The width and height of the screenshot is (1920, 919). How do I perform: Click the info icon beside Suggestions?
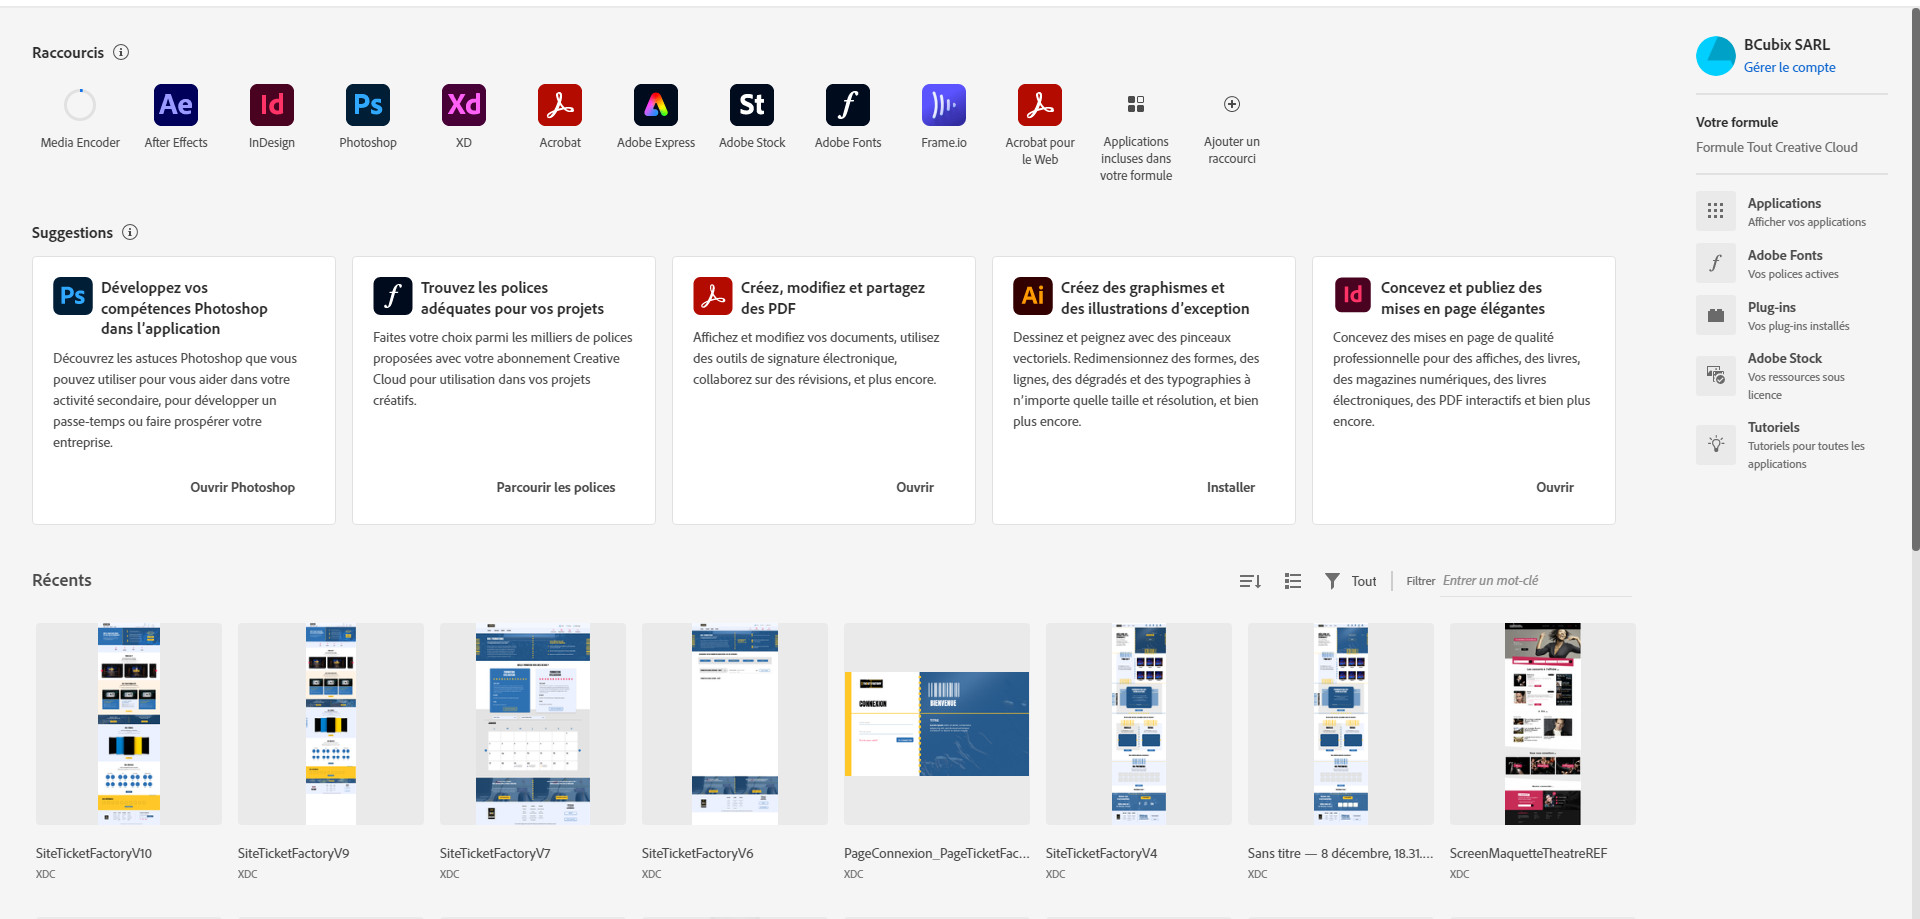click(x=130, y=232)
